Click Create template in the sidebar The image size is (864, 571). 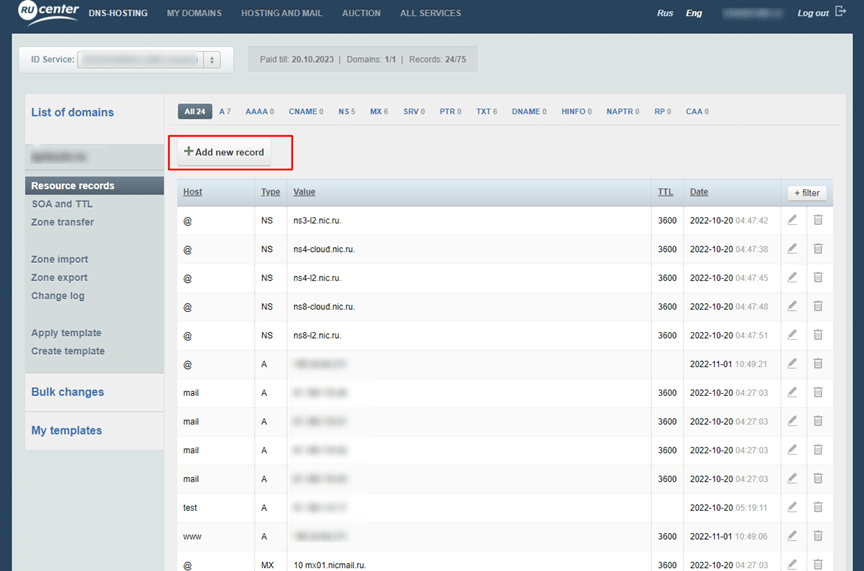coord(68,351)
